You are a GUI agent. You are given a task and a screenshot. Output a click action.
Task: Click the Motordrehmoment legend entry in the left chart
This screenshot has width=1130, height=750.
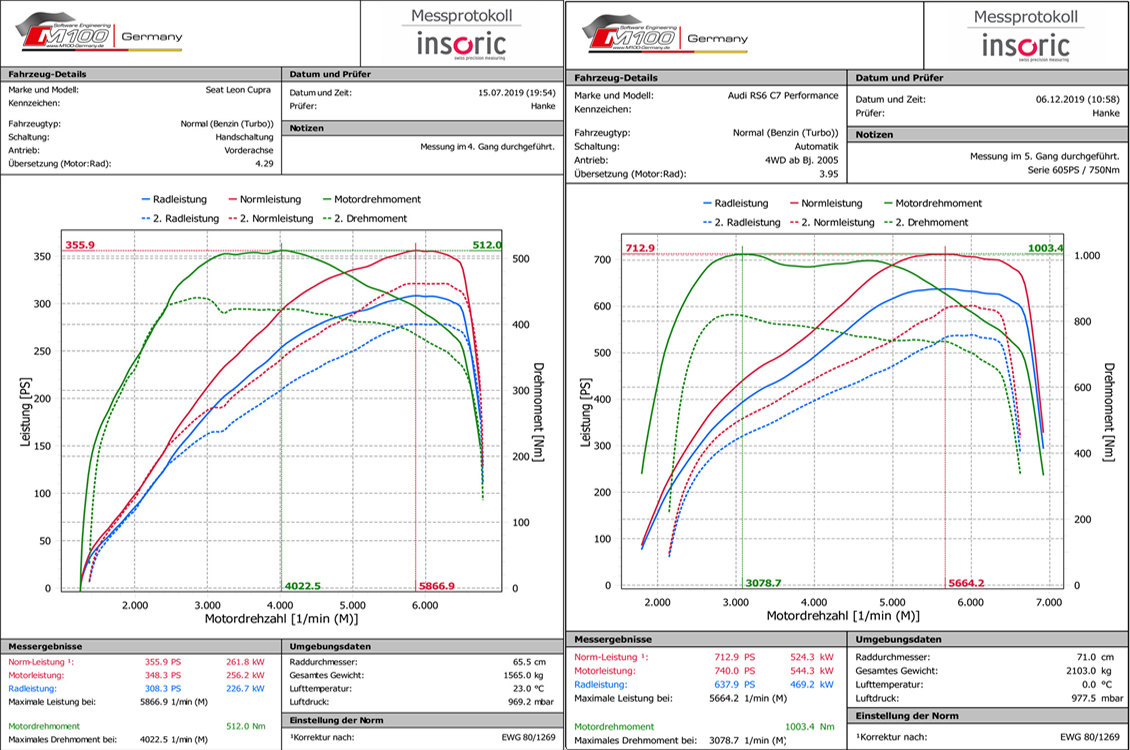click(371, 200)
